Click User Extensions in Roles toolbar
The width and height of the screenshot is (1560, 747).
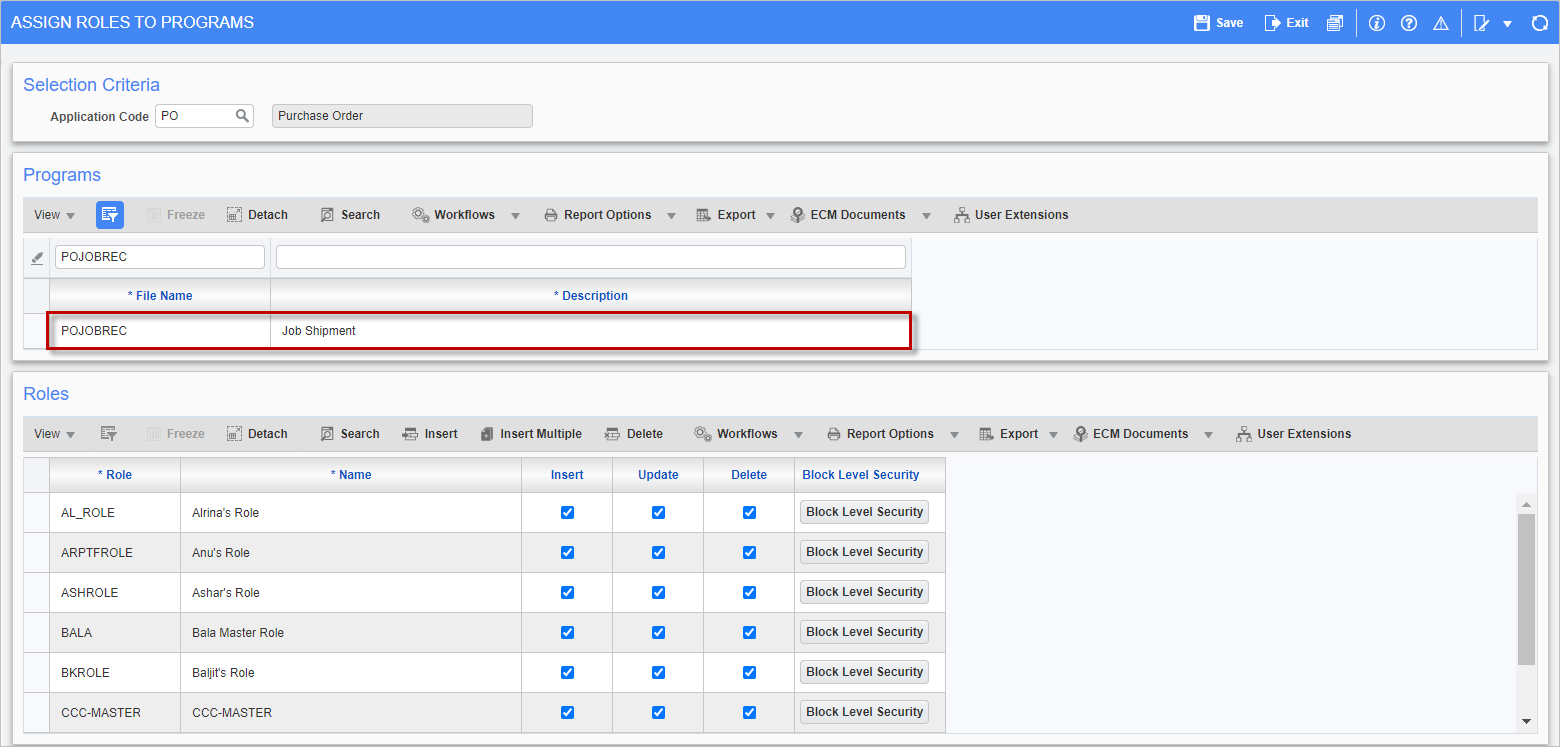1294,434
